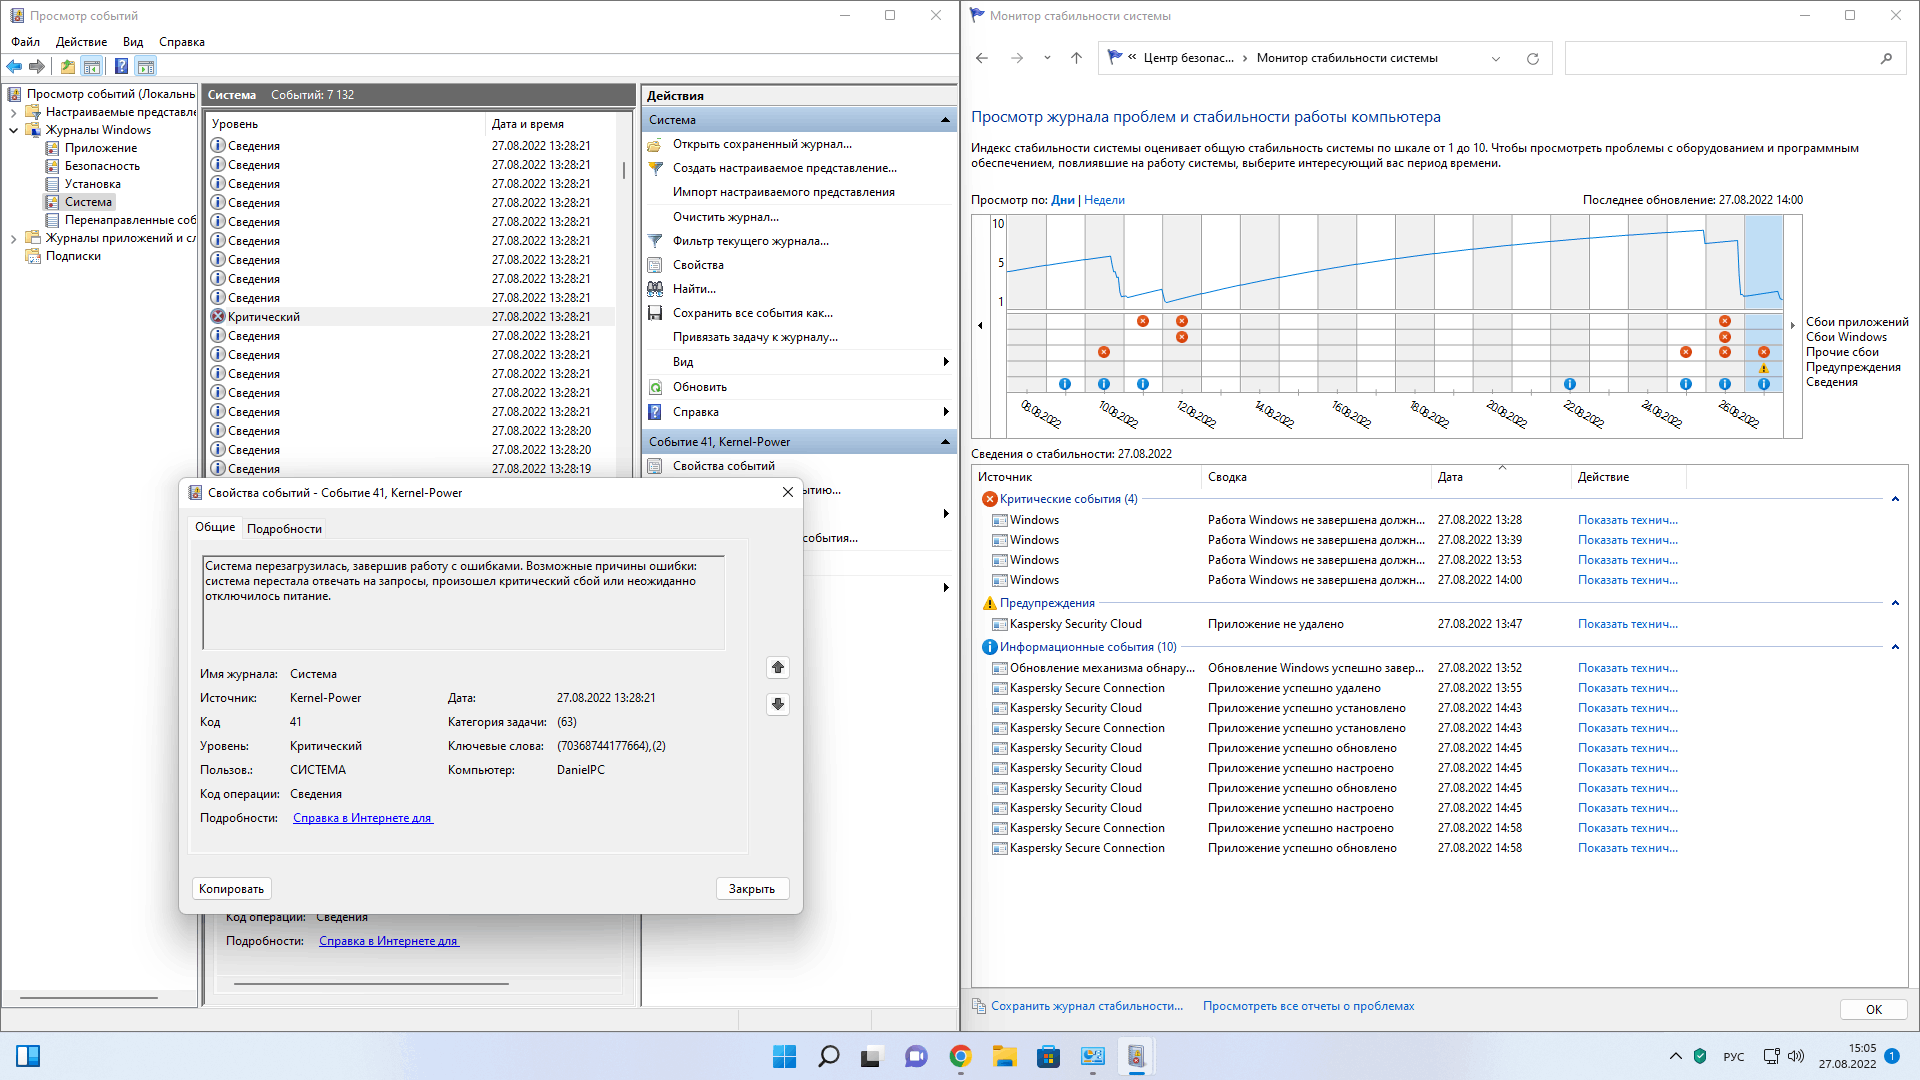Viewport: 1920px width, 1080px height.
Task: Click the down arrow for next event in properties dialog
Action: [x=778, y=704]
